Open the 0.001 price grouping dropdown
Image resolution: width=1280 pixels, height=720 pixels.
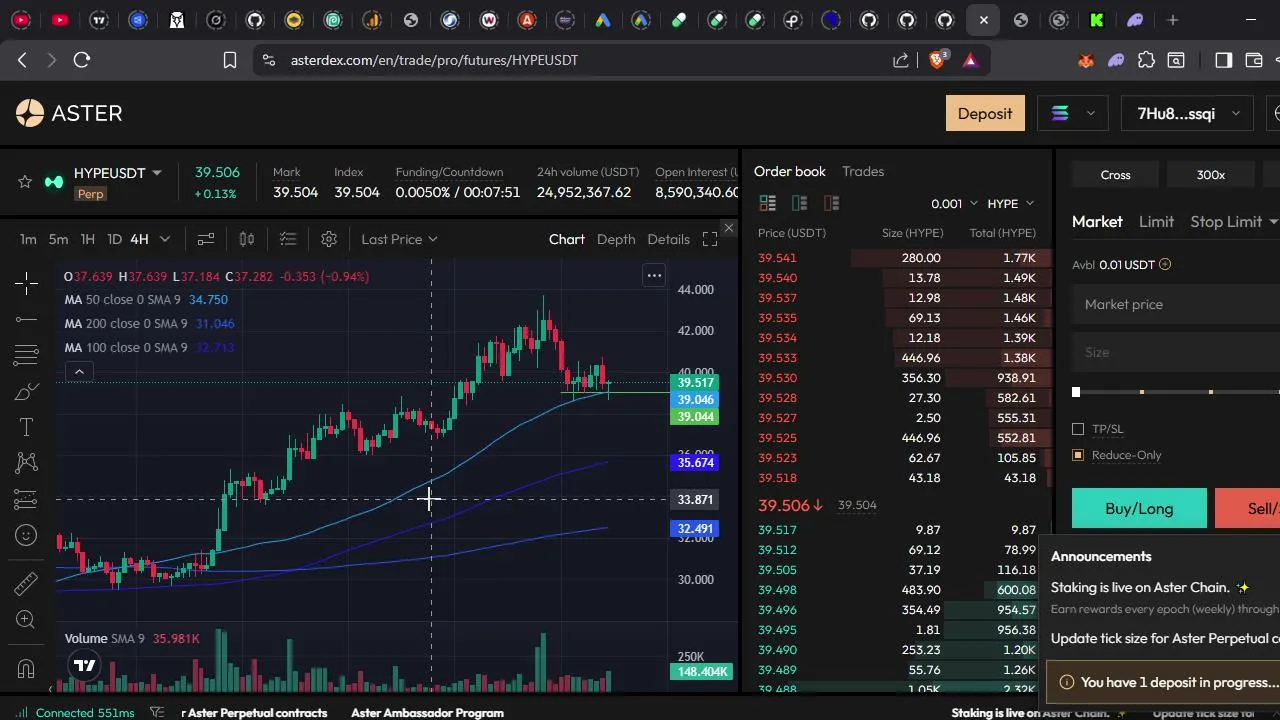(x=954, y=203)
